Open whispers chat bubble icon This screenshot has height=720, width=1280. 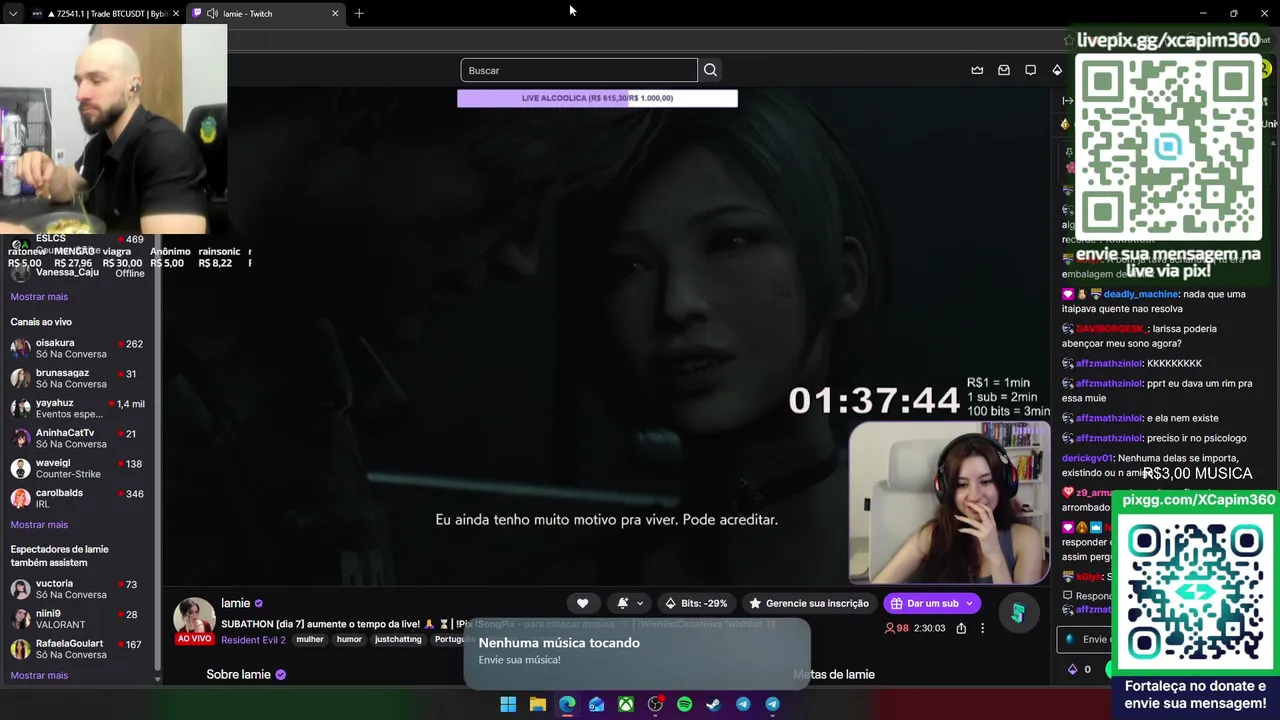[x=1030, y=70]
